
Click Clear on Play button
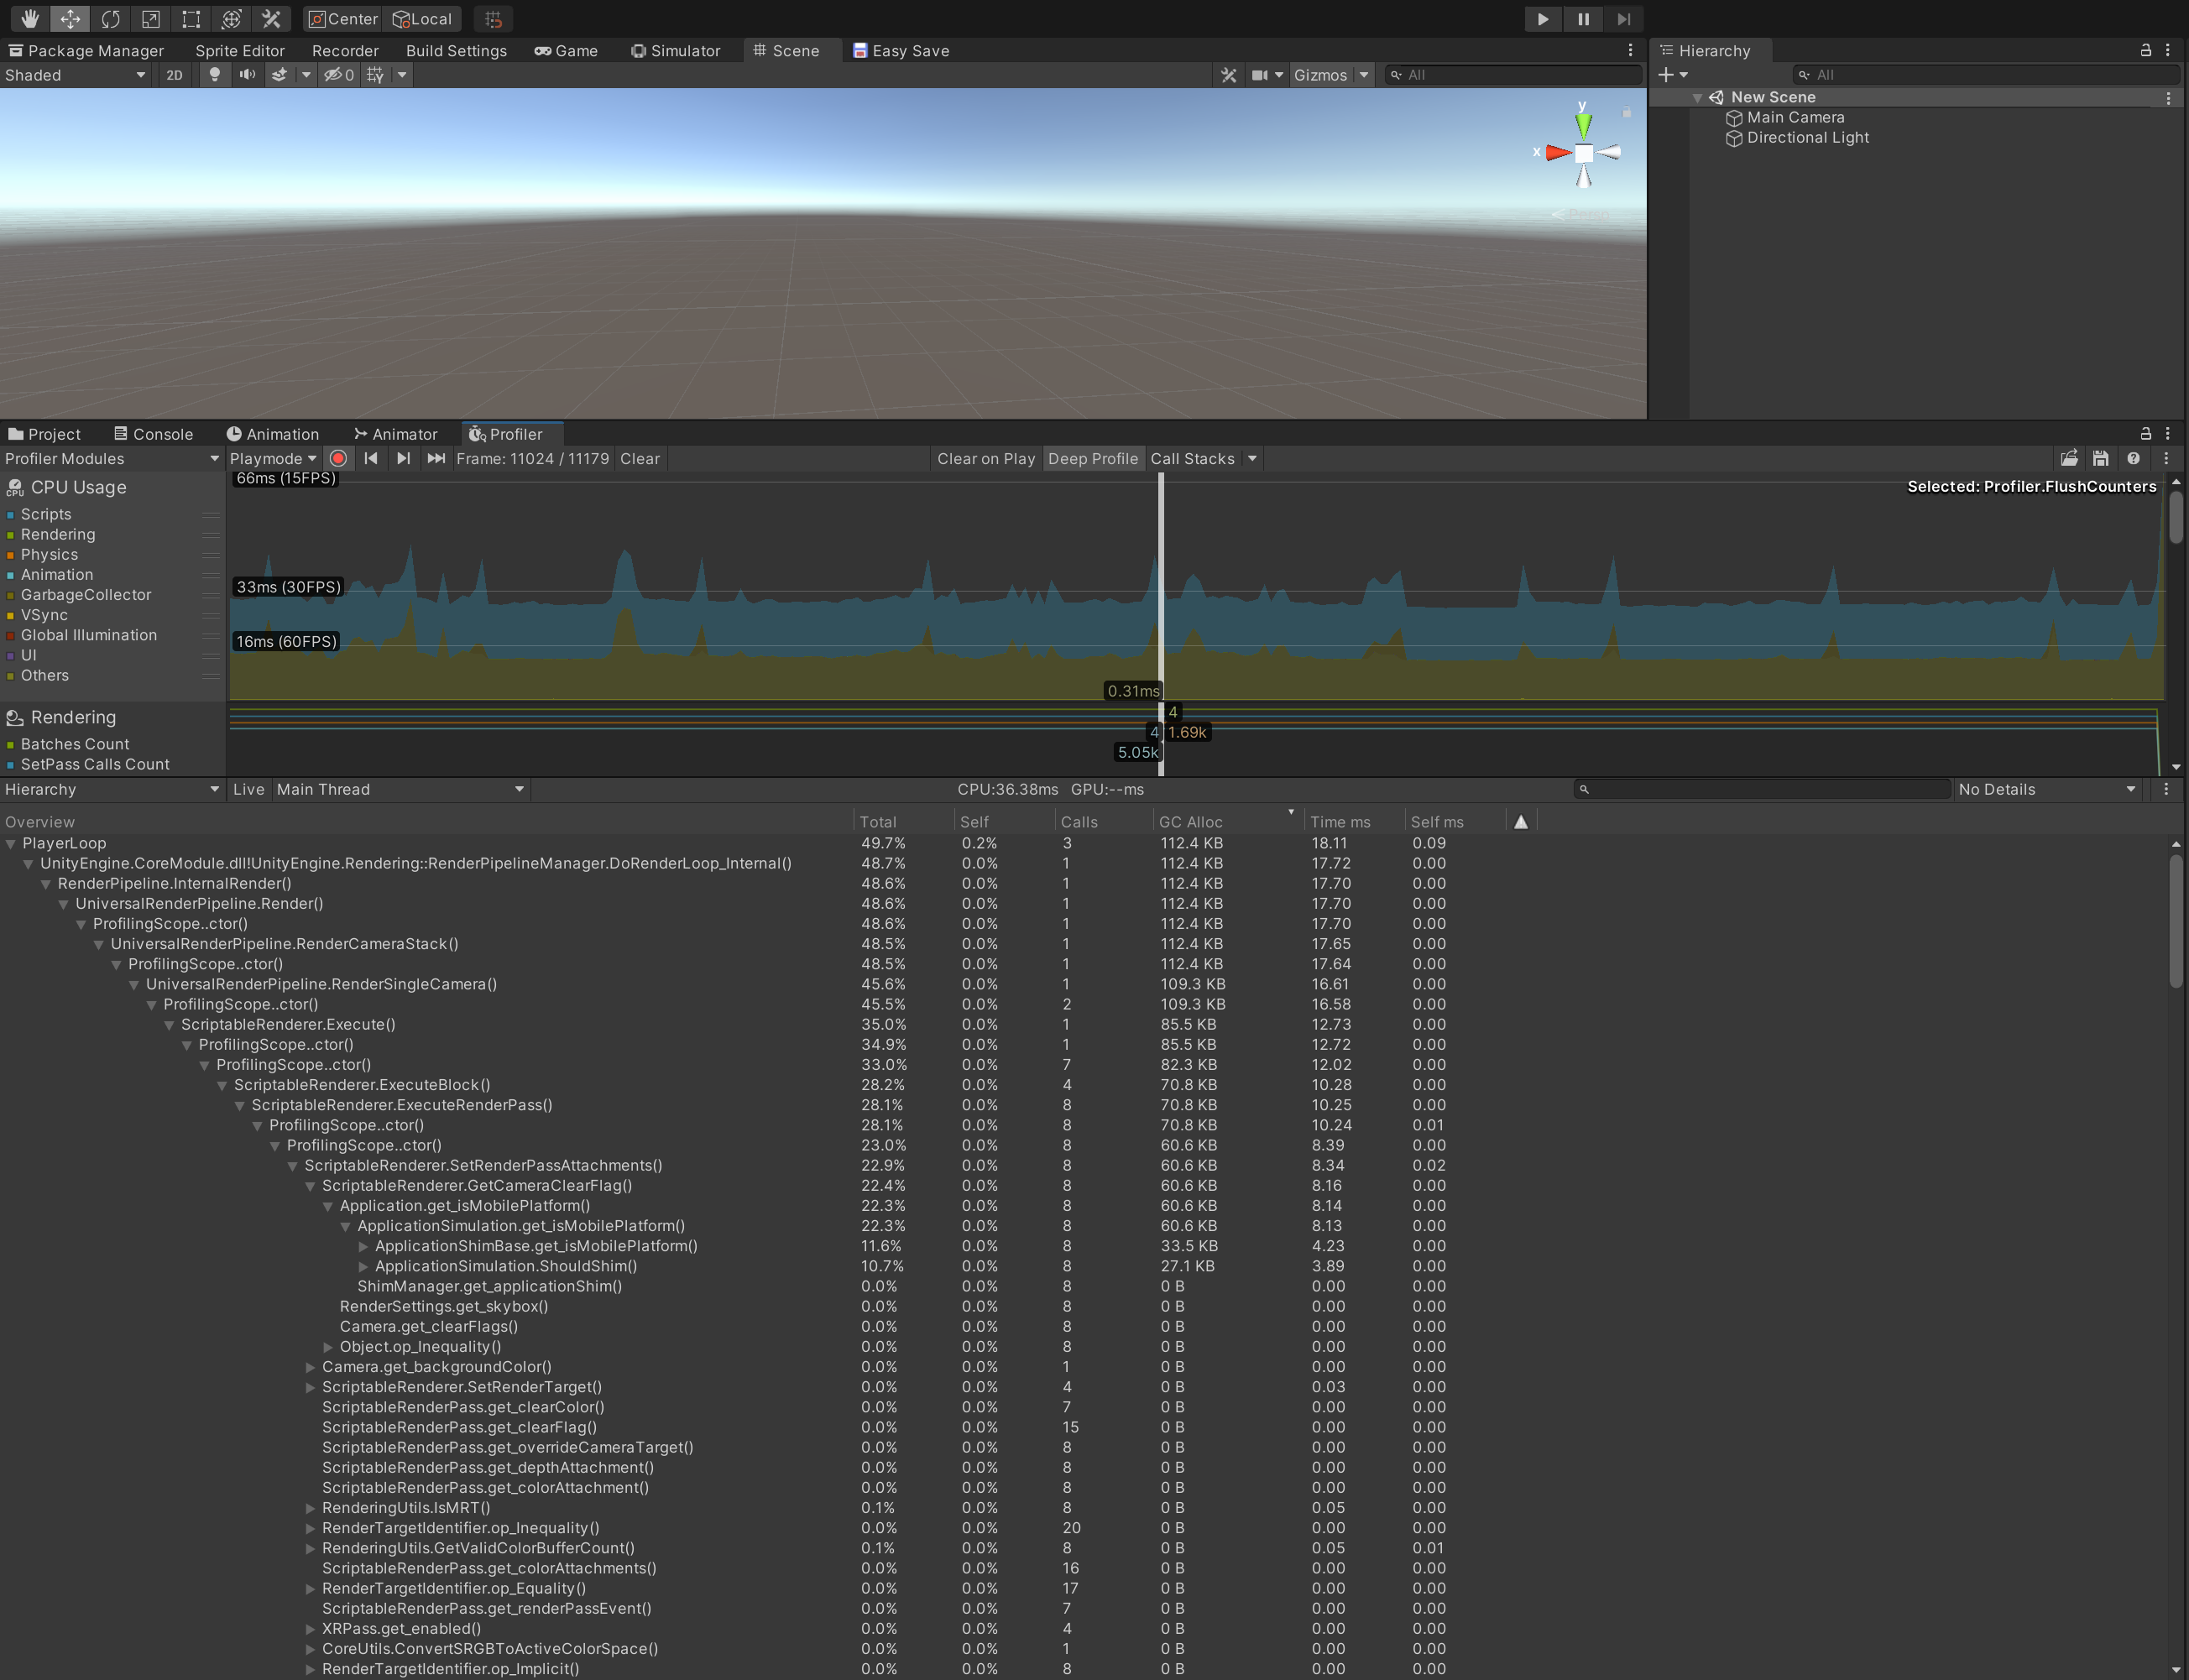[985, 458]
